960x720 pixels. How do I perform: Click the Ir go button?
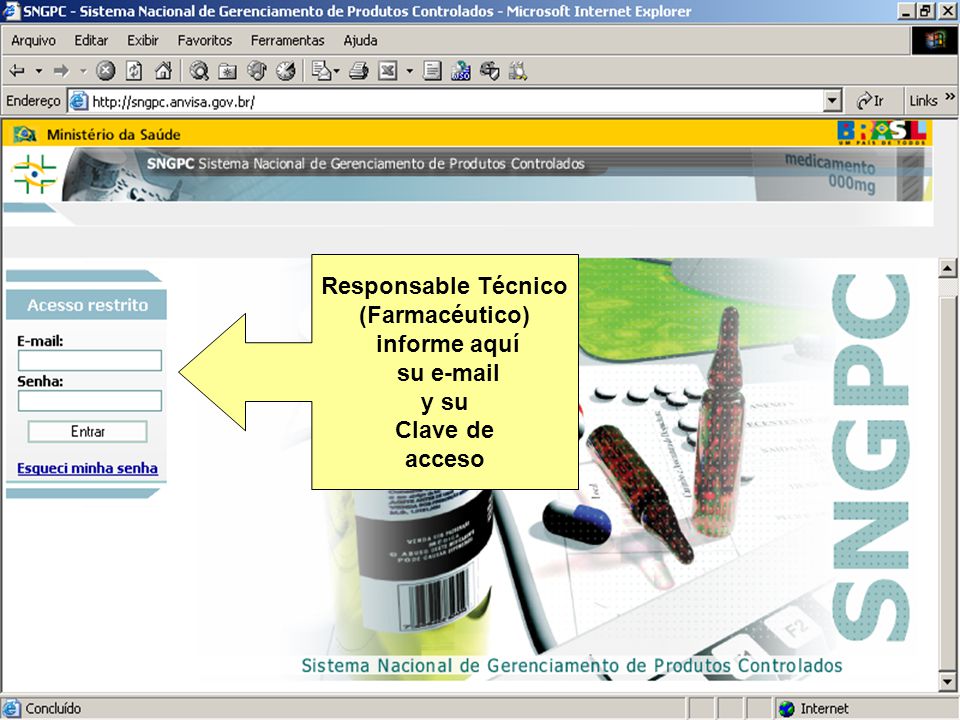pos(870,101)
